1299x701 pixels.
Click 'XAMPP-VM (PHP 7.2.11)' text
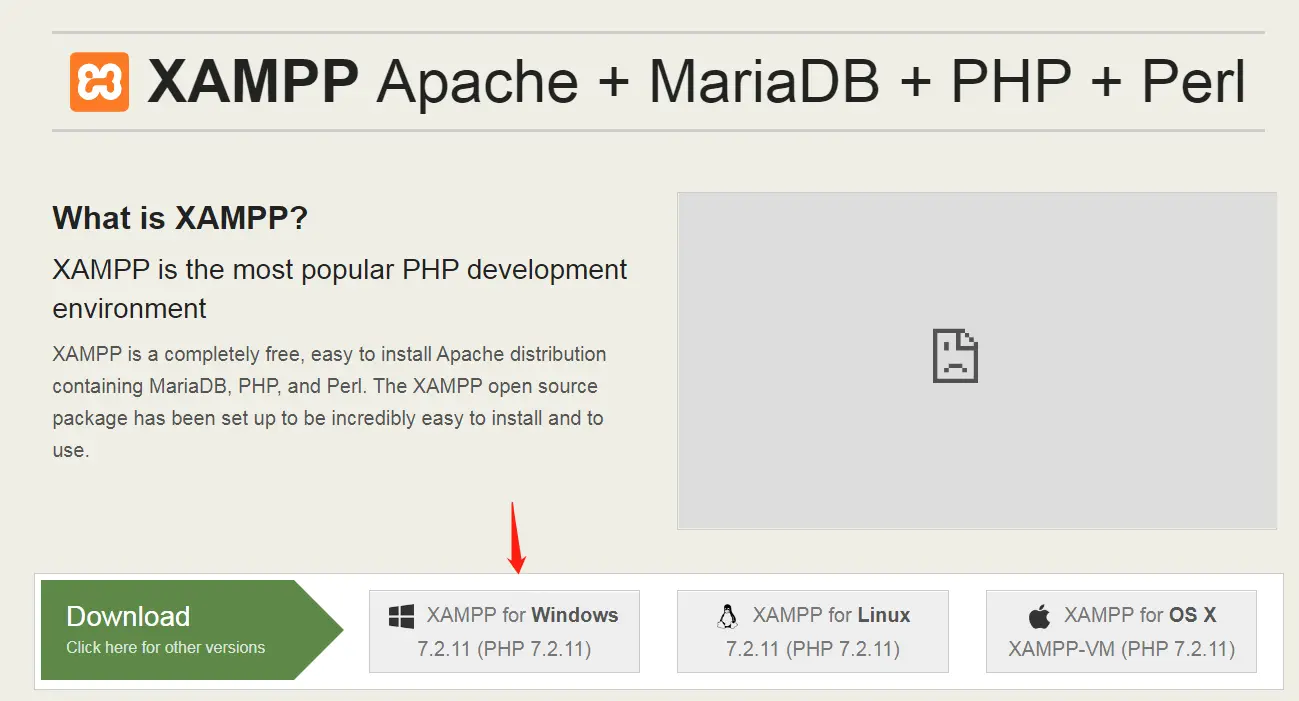tap(1121, 650)
